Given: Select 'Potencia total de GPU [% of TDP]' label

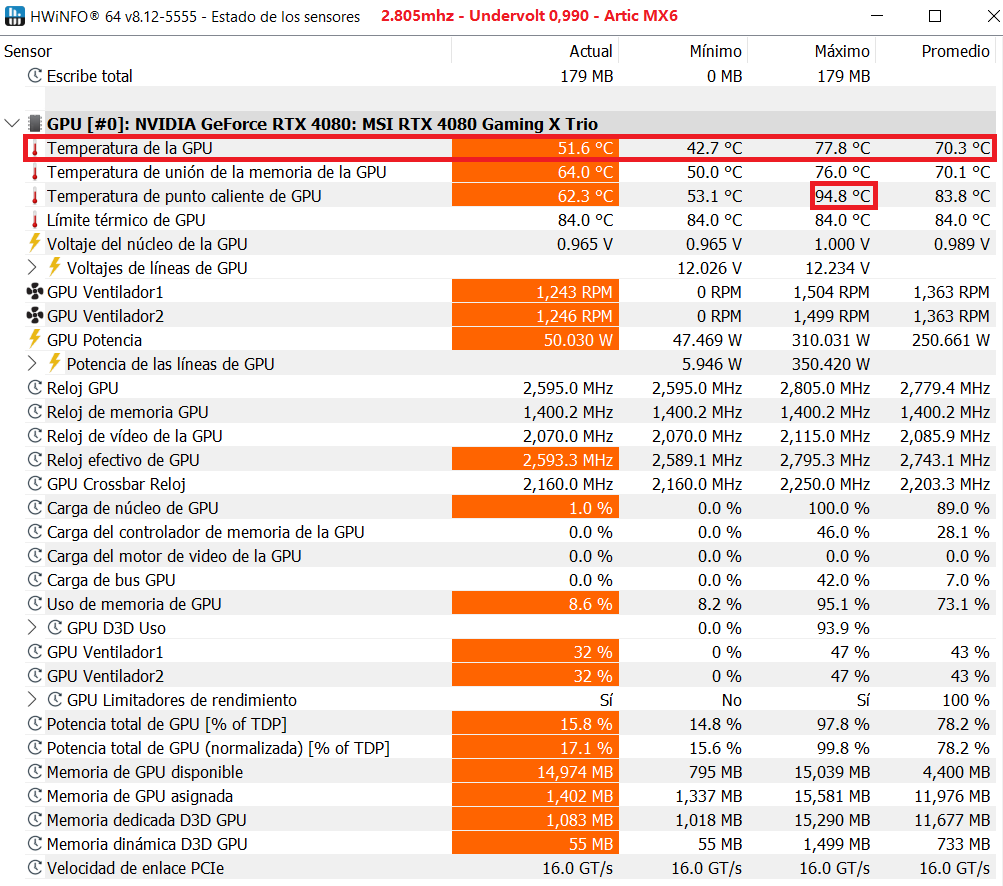Looking at the screenshot, I should 167,724.
